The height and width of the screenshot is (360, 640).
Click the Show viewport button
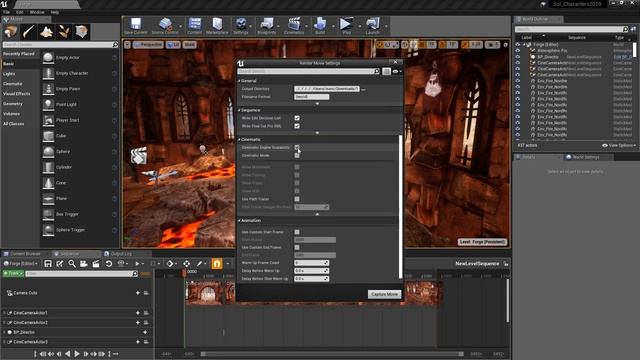pyautogui.click(x=189, y=44)
